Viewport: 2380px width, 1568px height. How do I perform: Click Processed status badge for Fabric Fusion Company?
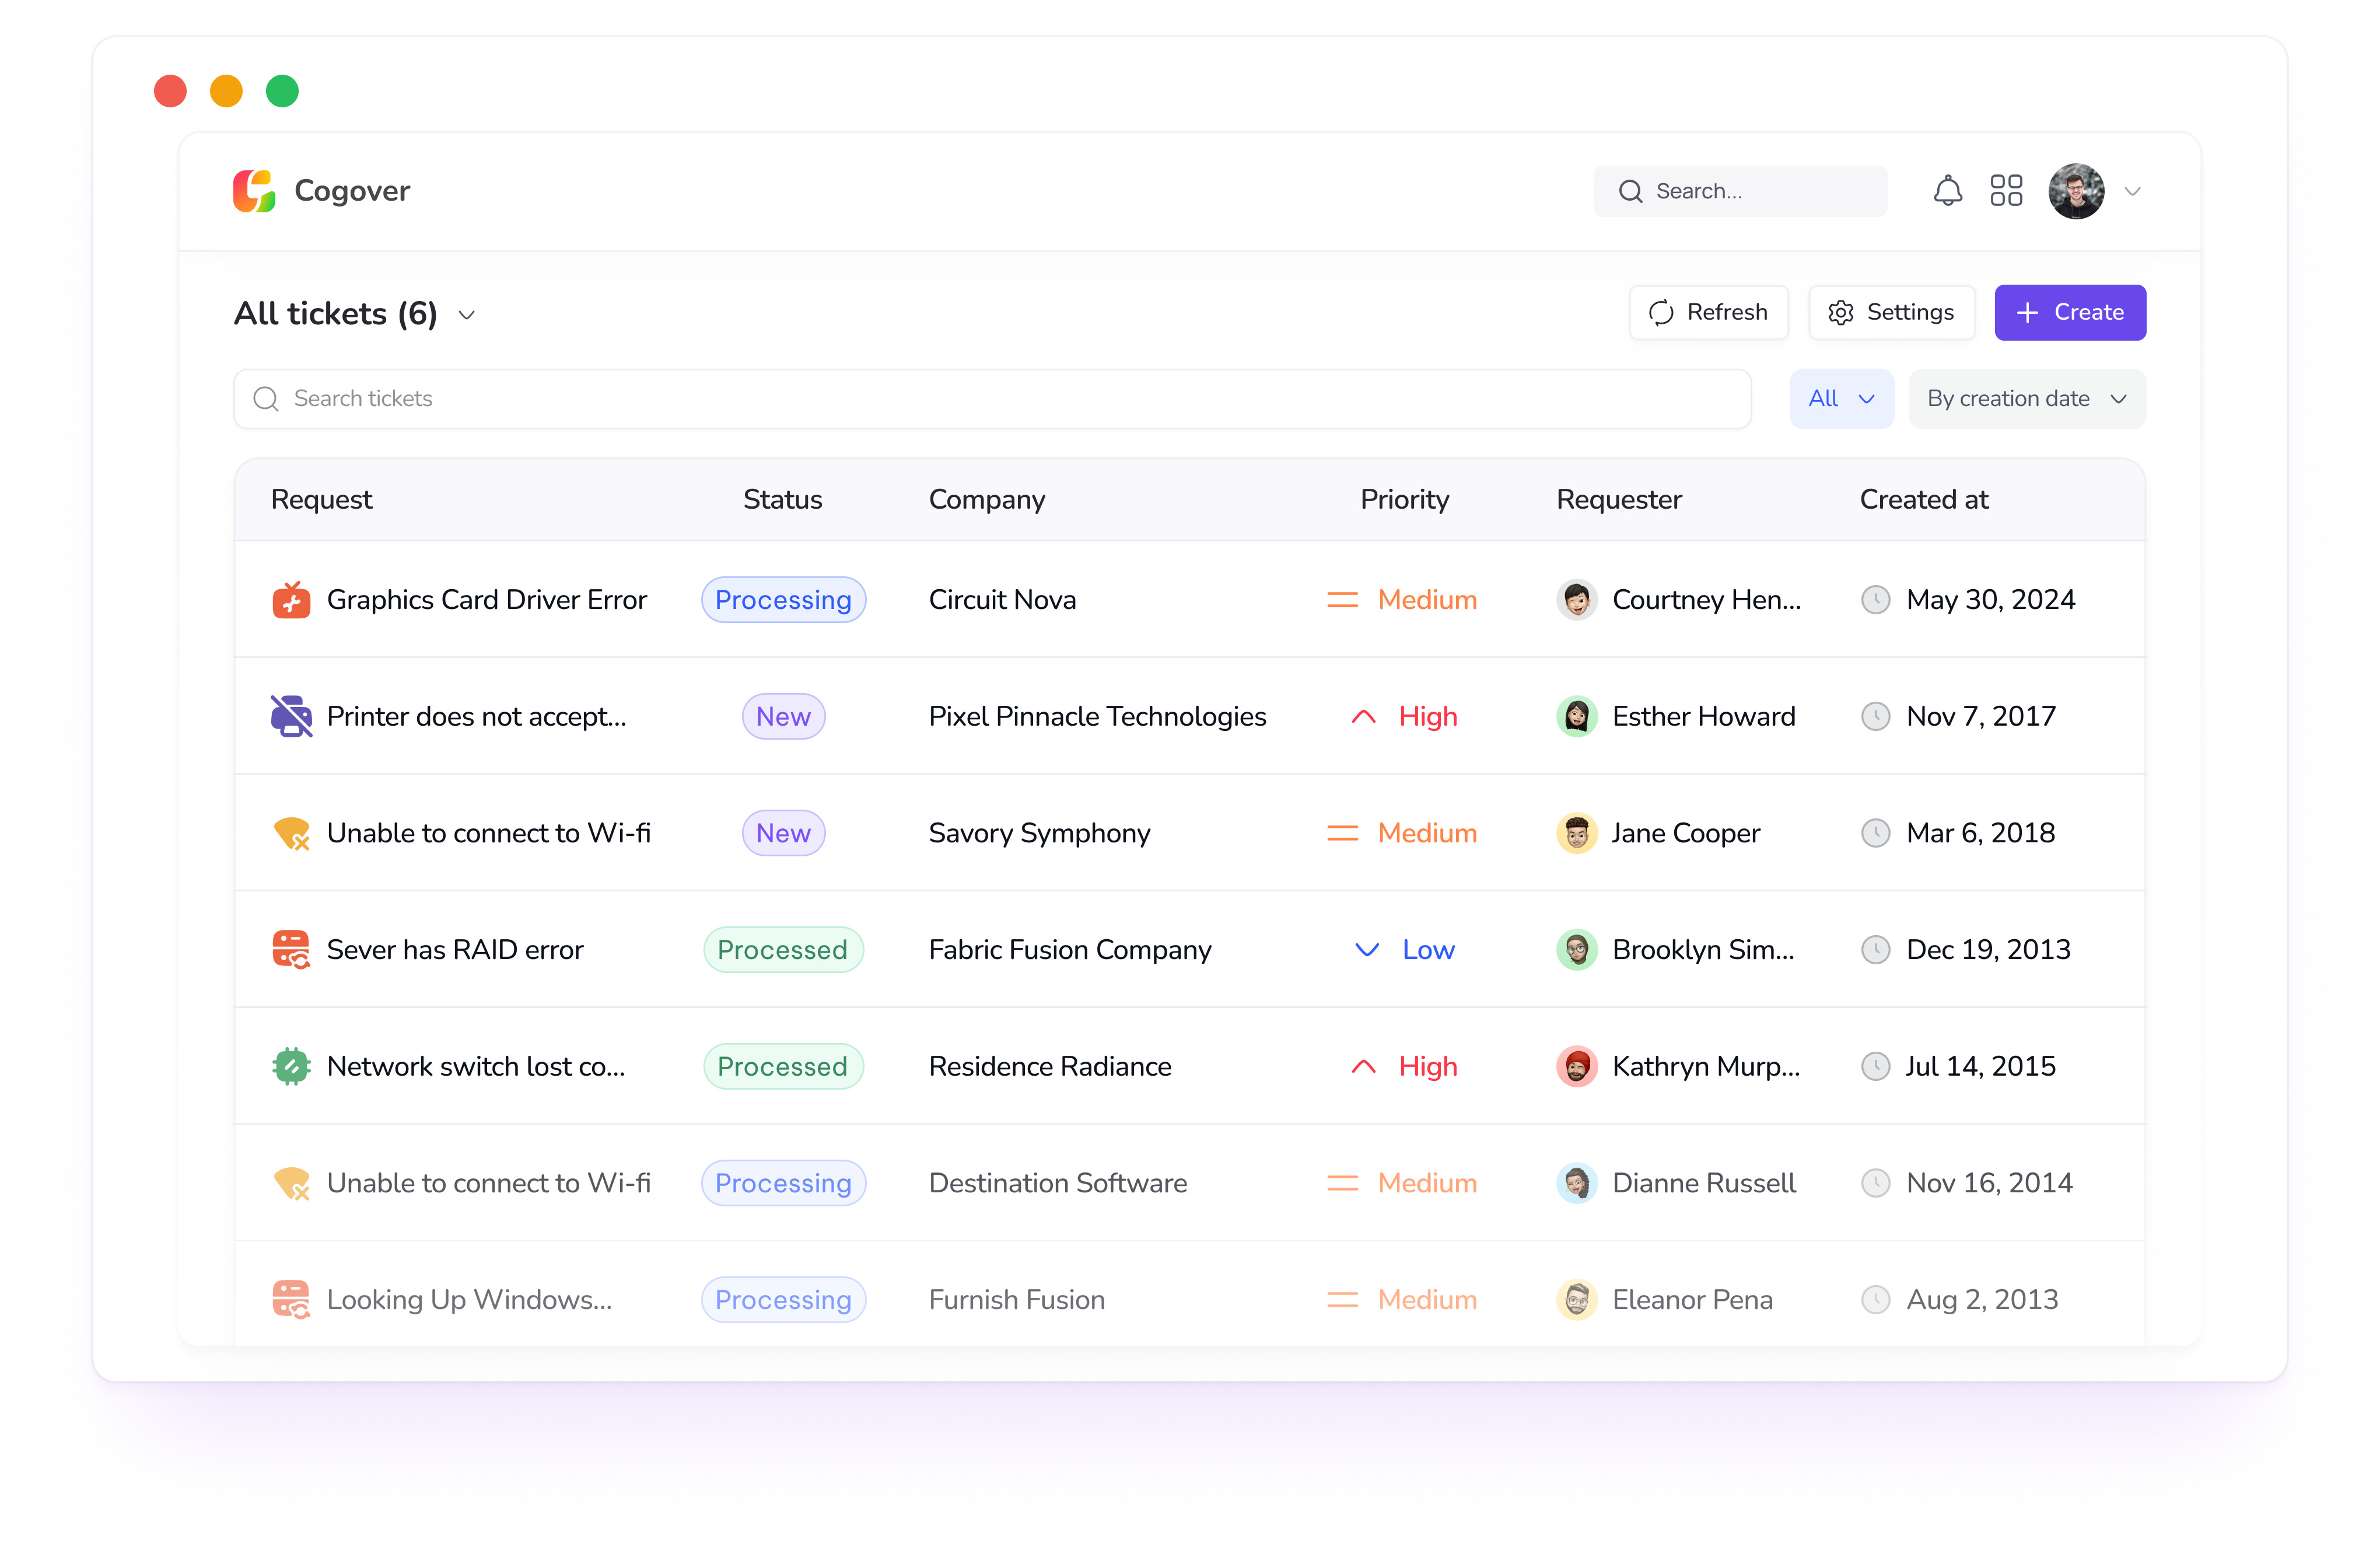coord(783,950)
